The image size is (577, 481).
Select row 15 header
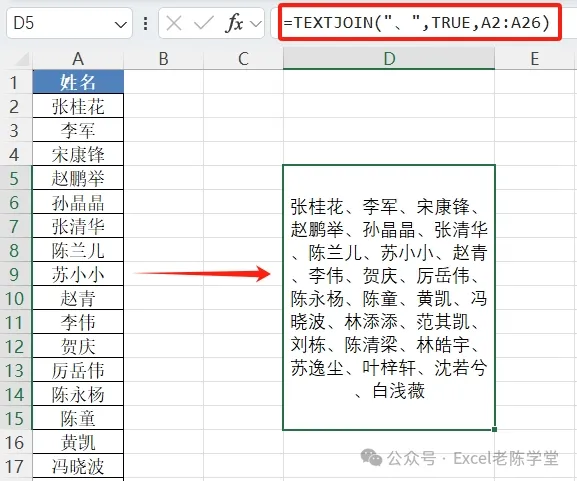pos(16,418)
